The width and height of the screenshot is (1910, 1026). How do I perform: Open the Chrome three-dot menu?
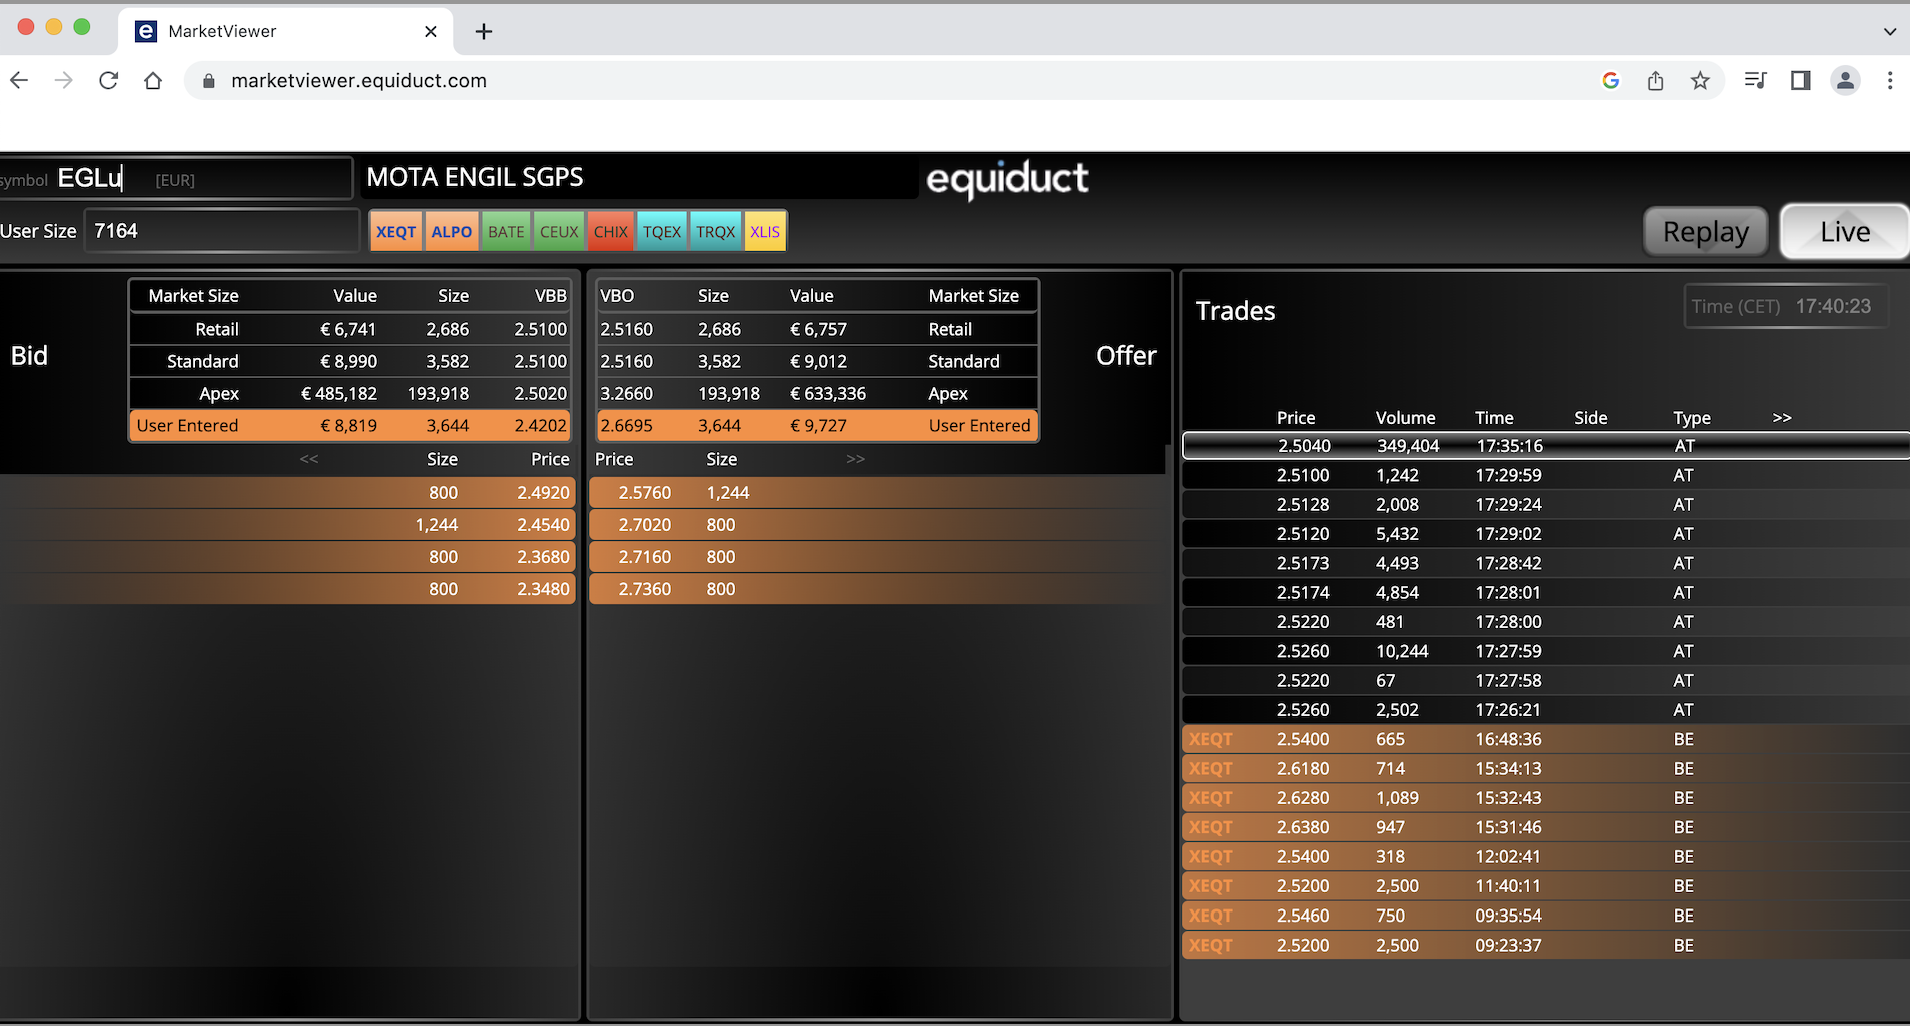(1889, 81)
